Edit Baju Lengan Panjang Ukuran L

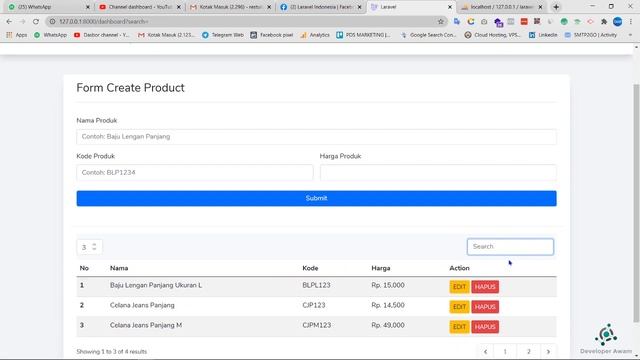coord(459,287)
